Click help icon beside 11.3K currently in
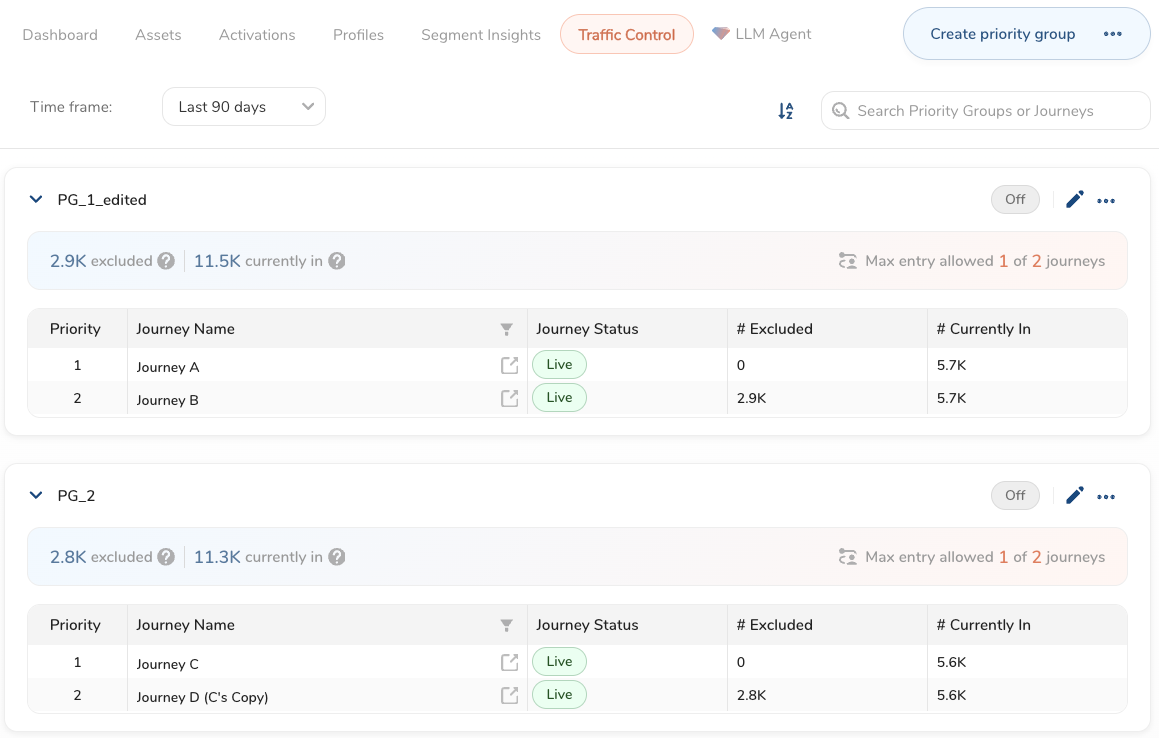The width and height of the screenshot is (1159, 738). coord(337,557)
